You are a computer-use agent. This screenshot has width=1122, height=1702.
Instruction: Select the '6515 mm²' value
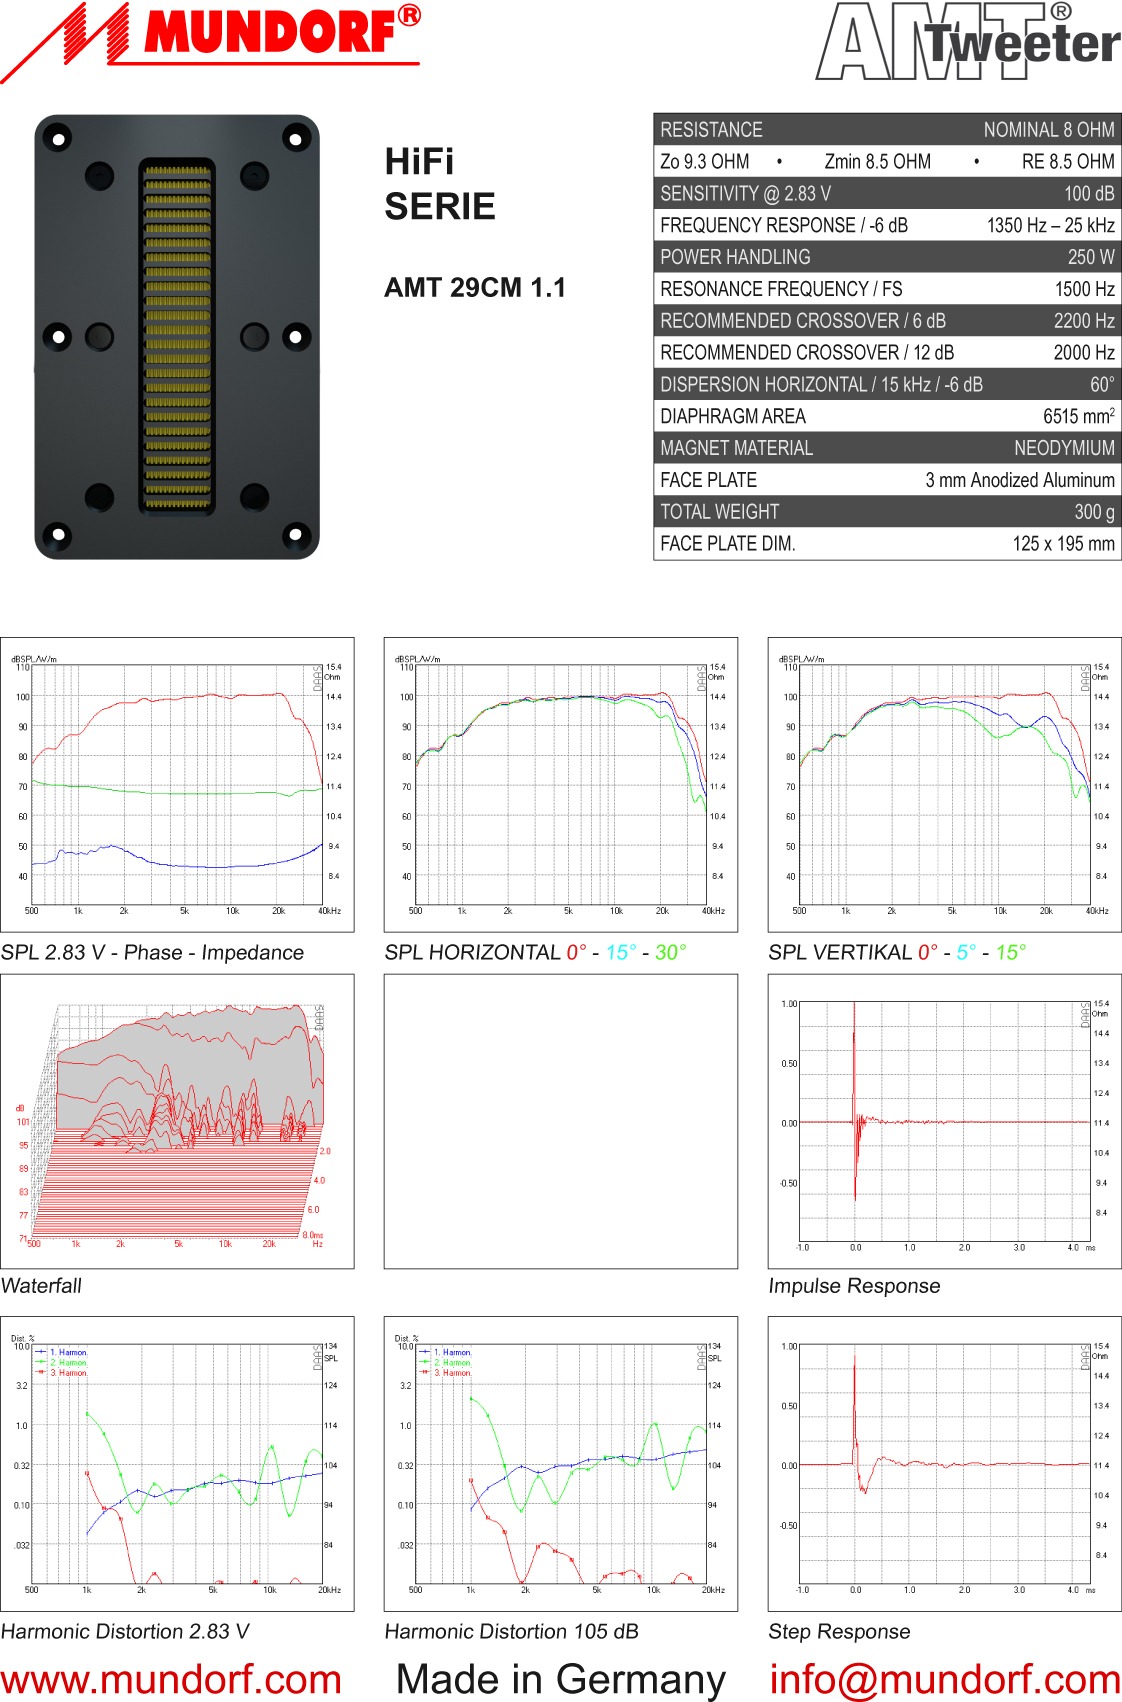tap(1079, 416)
